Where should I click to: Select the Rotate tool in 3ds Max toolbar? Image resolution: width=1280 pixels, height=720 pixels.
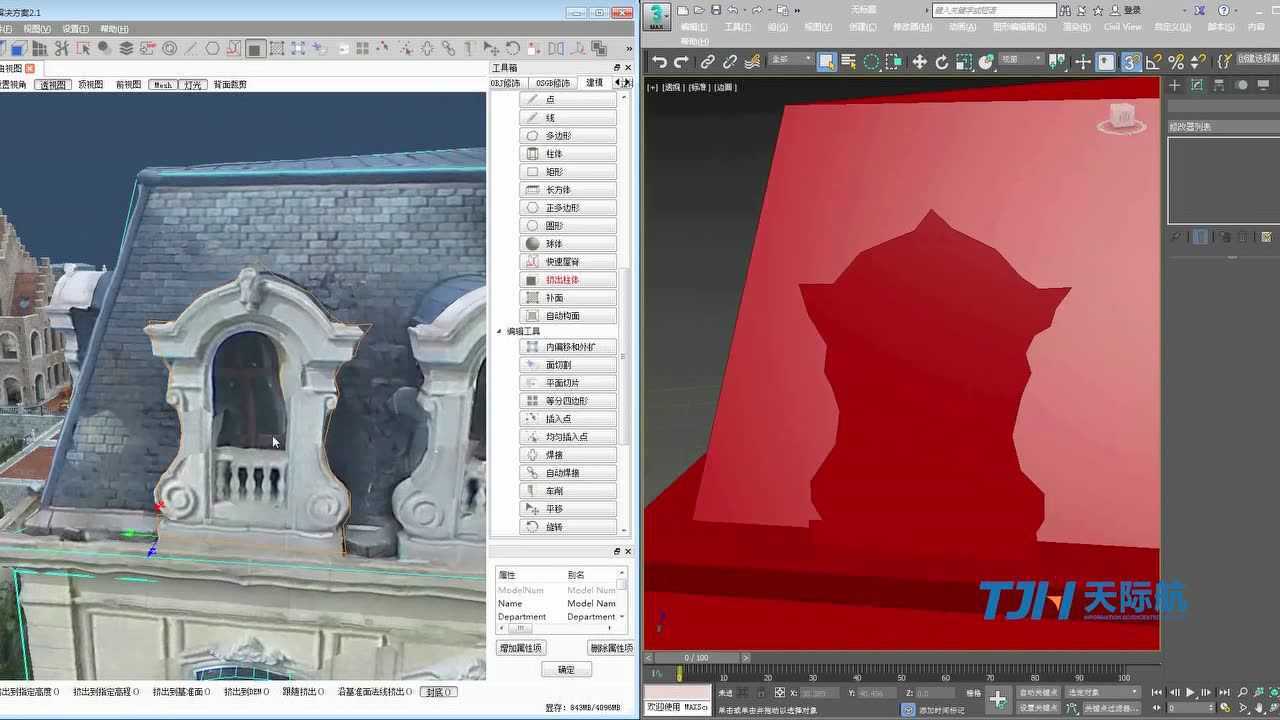pos(943,62)
